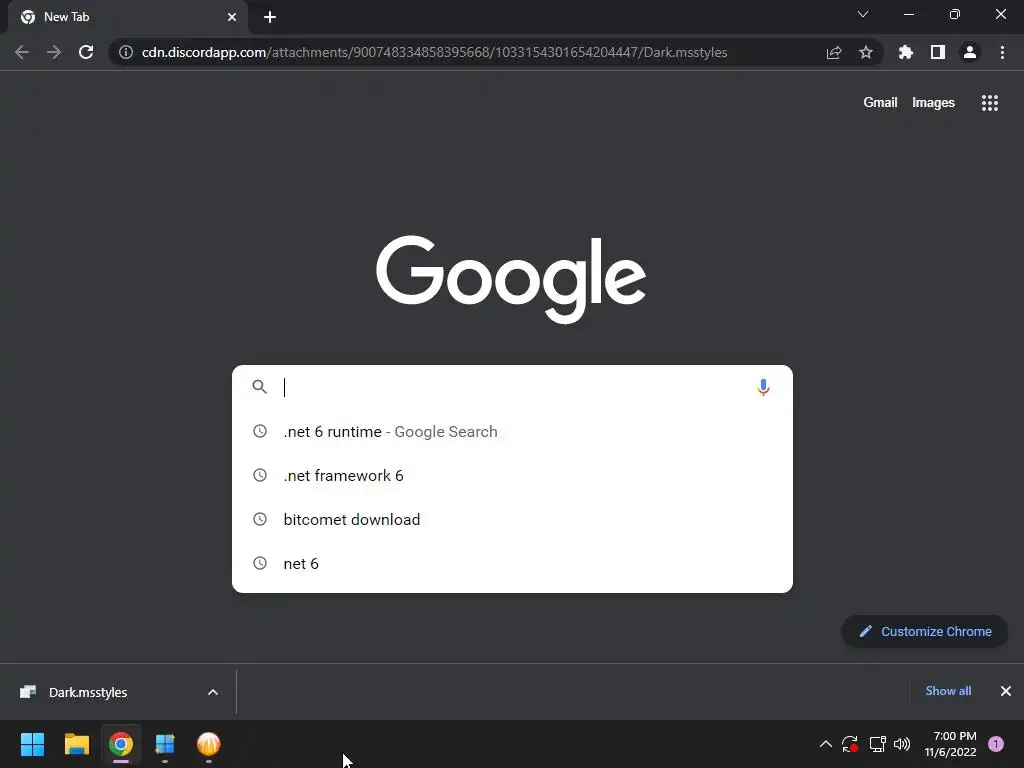
Task: Open the tab search chevron in title bar
Action: (x=863, y=14)
